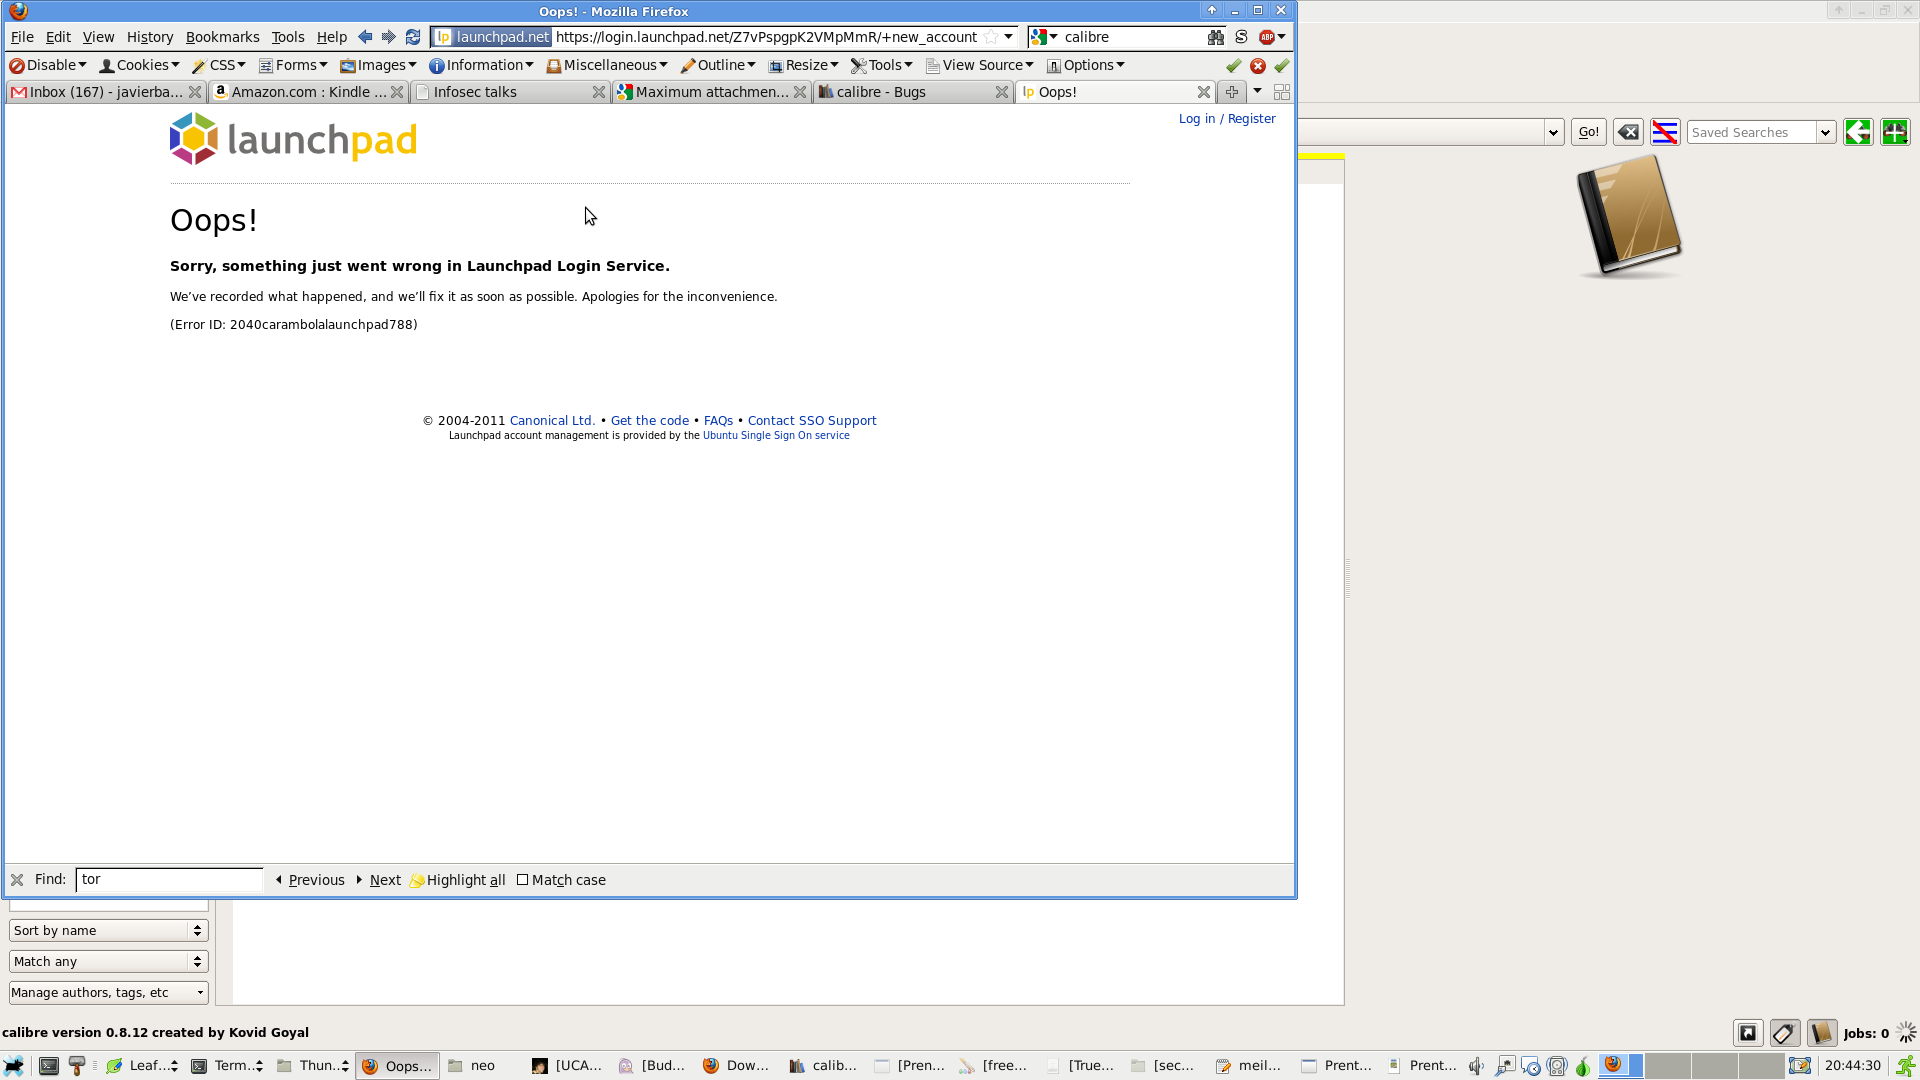1920x1080 pixels.
Task: Click the Adblock Plus icon
Action: (1267, 37)
